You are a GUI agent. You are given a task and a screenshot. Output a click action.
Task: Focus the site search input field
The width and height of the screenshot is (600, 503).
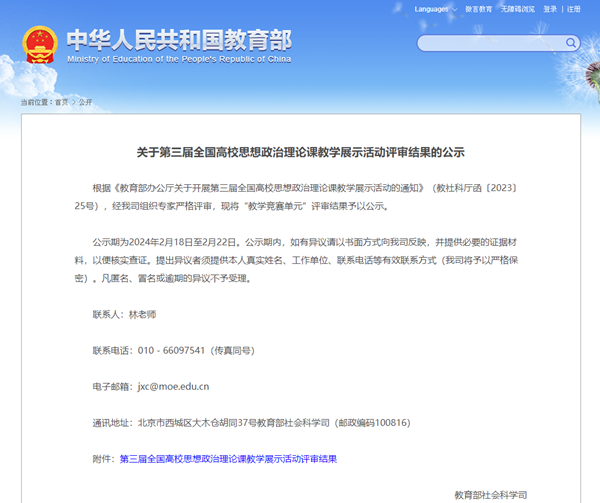[x=490, y=43]
